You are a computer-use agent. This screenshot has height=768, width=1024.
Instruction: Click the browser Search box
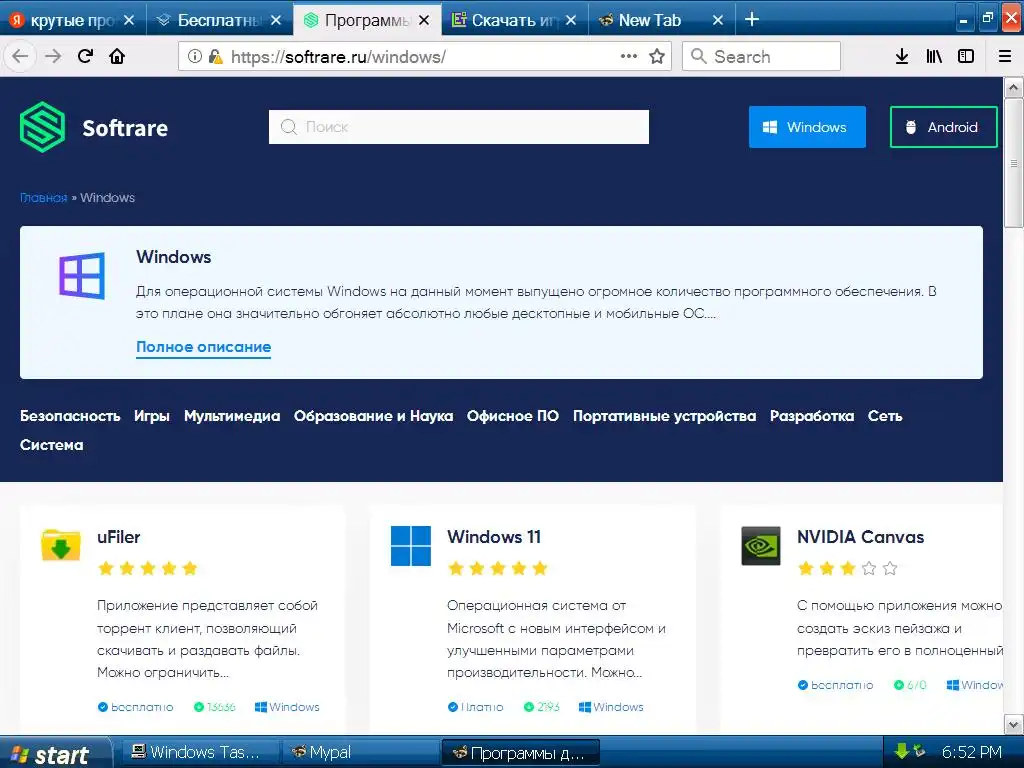[761, 56]
